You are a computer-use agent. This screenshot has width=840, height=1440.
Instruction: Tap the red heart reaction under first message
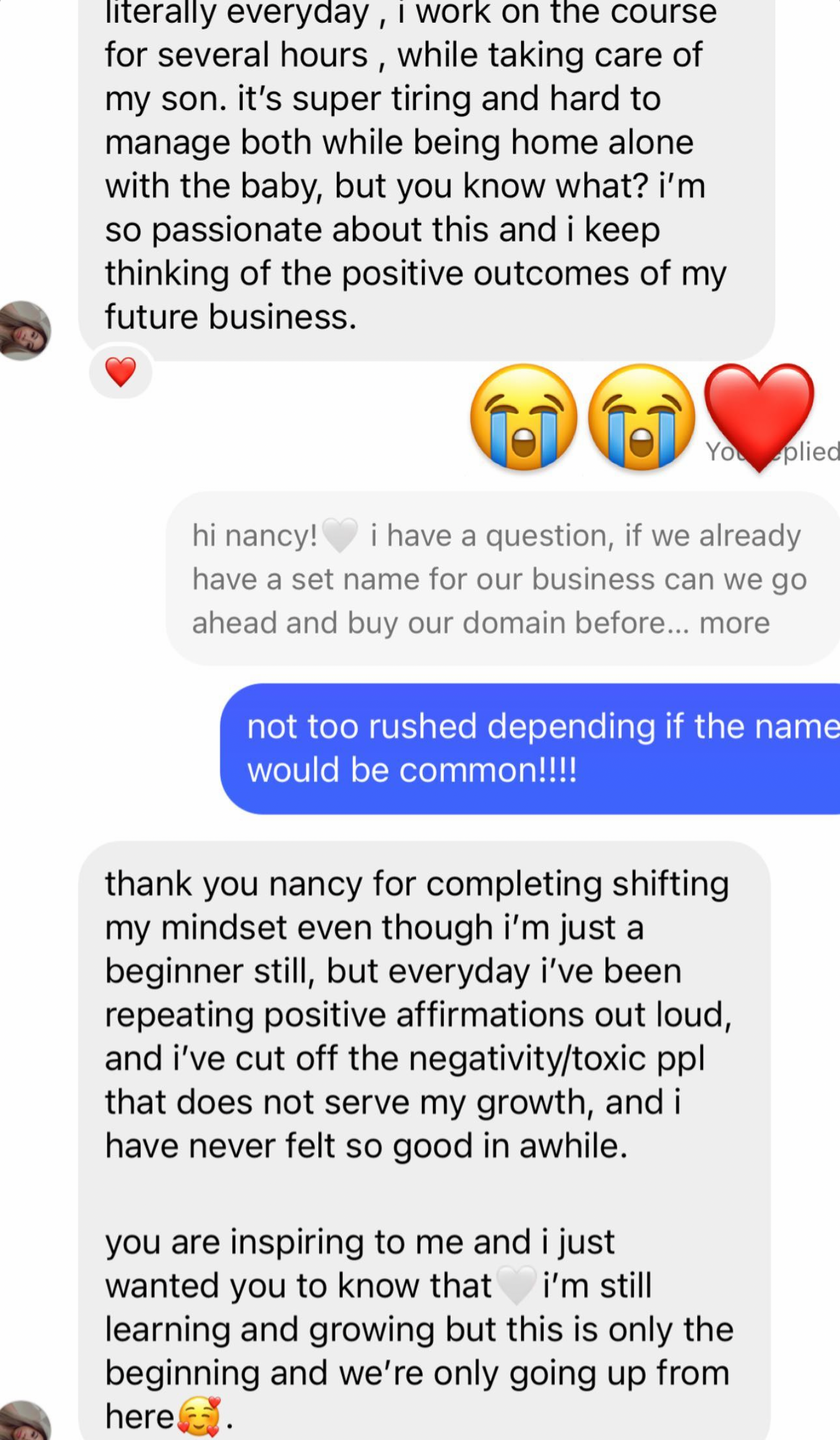tap(120, 373)
